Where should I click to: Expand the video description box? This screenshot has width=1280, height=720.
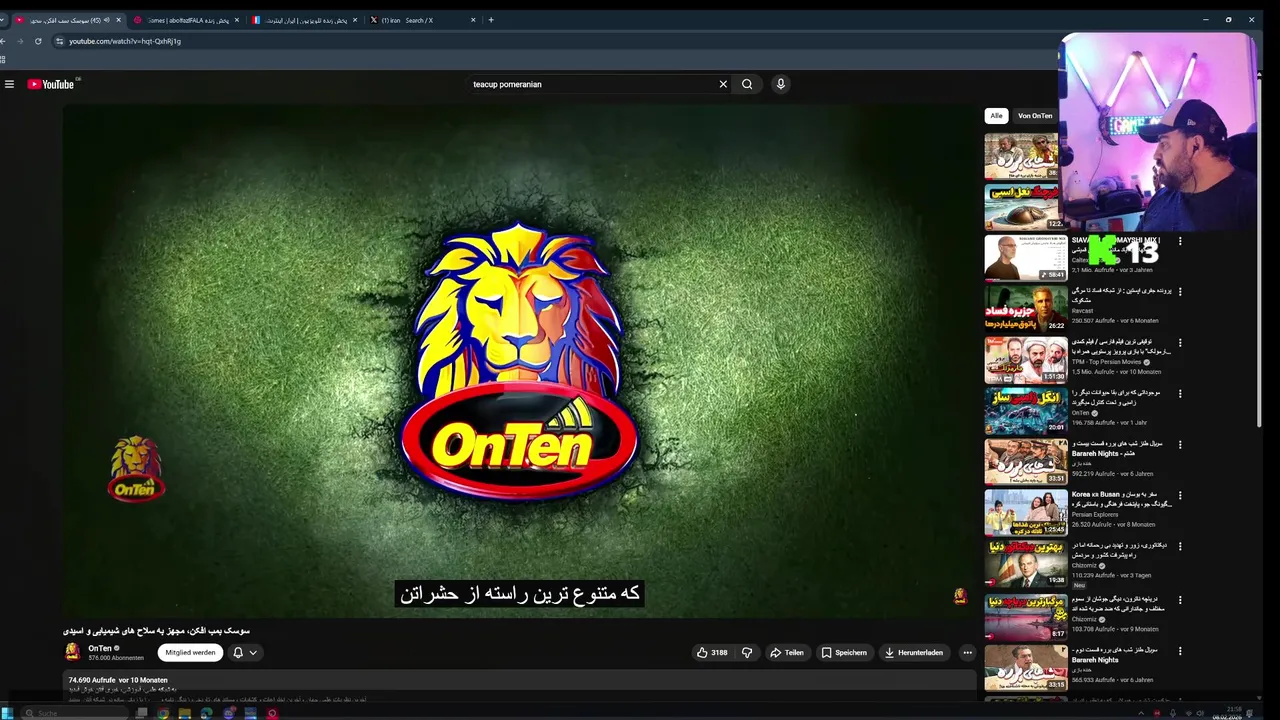(519, 688)
